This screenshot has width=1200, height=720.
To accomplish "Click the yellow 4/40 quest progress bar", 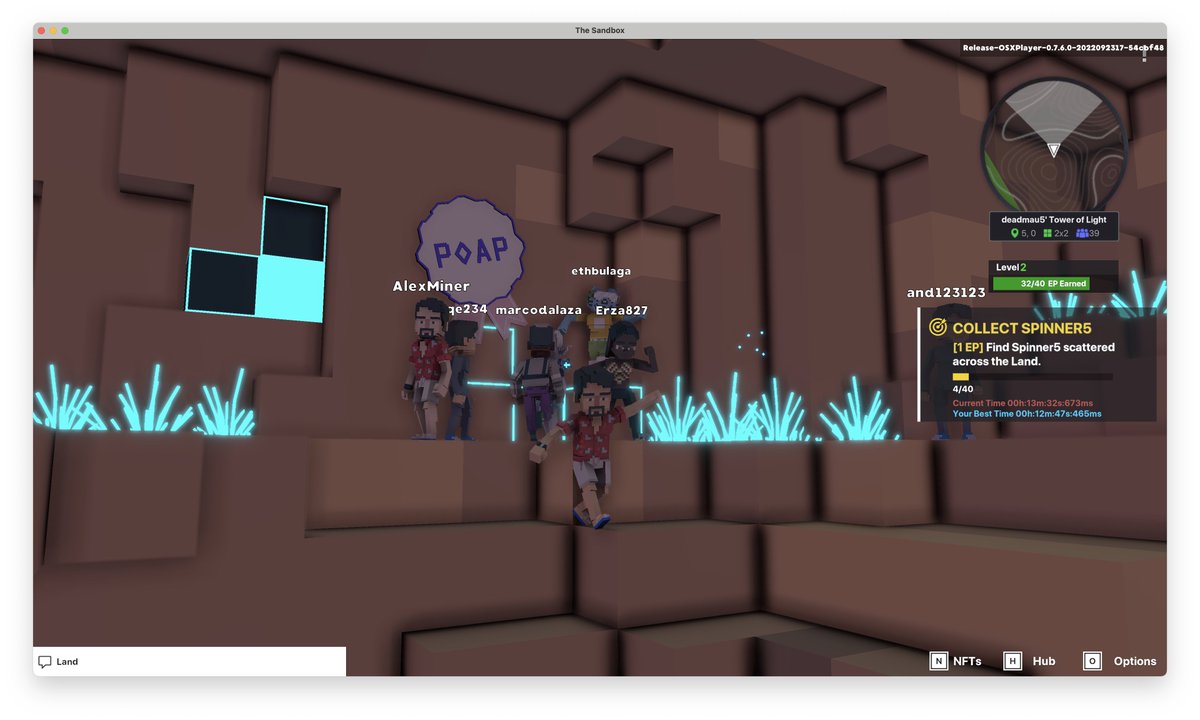I will tap(1032, 377).
